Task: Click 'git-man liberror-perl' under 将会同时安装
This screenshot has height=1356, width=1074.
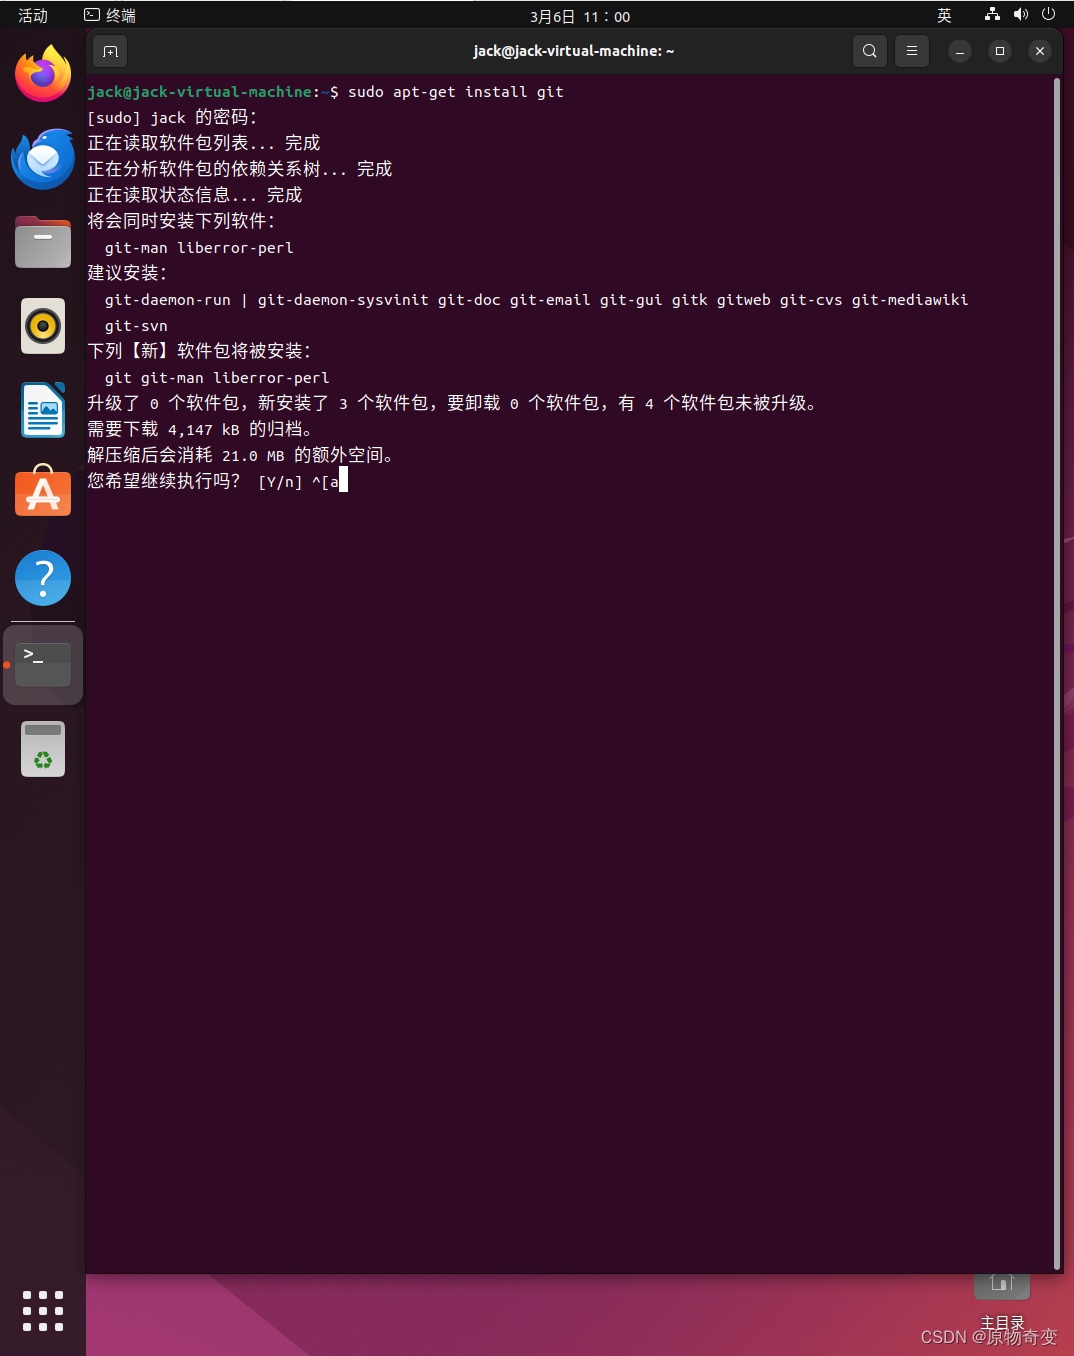Action: [x=199, y=248]
